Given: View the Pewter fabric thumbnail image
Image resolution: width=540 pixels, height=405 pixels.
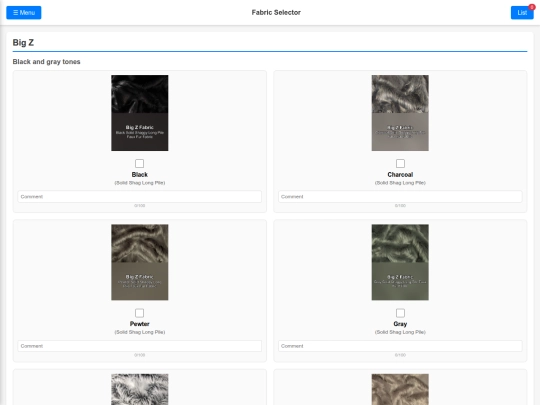Looking at the screenshot, I should tap(139, 262).
